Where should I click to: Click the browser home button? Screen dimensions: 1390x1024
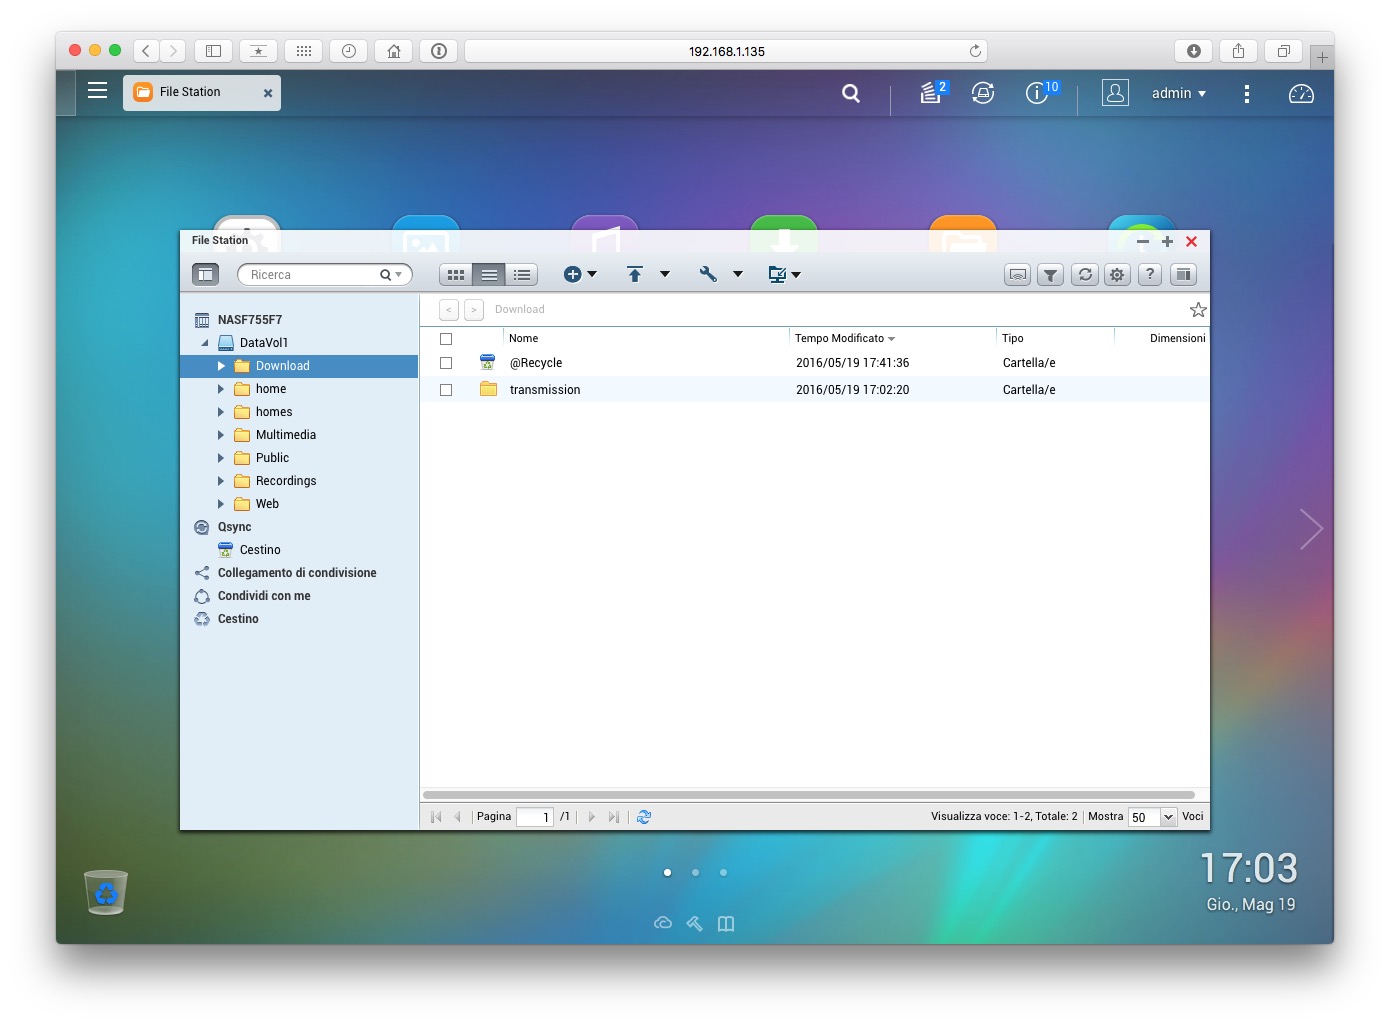[x=394, y=51]
